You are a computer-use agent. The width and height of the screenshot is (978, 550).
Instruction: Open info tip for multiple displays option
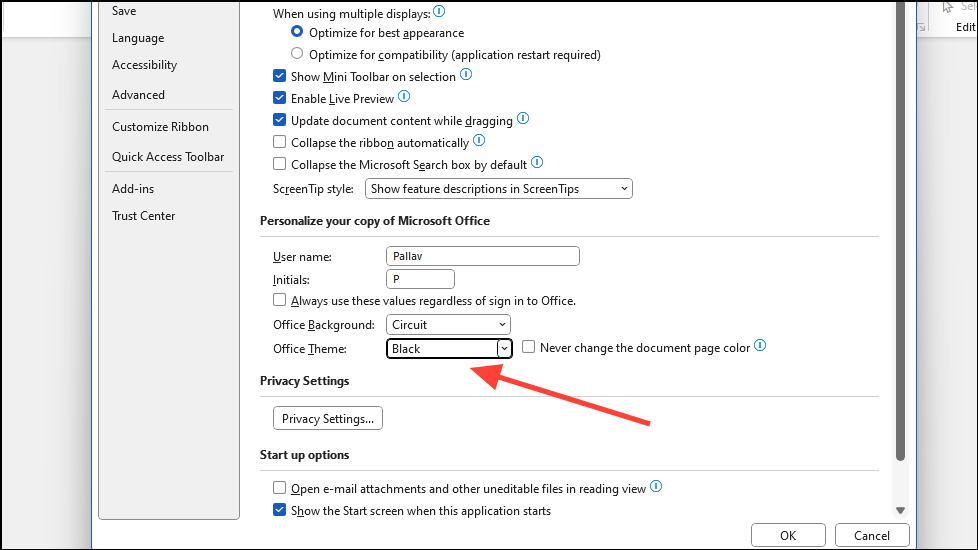click(439, 11)
